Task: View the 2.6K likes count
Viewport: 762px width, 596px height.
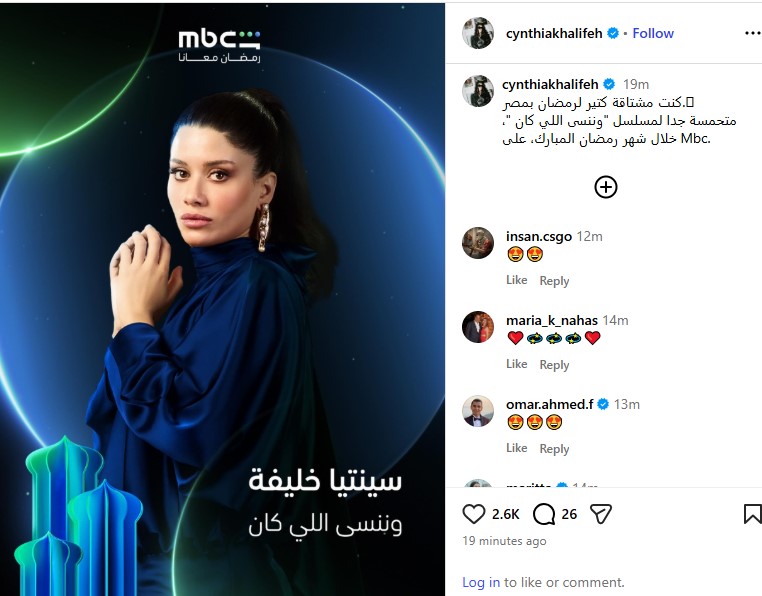Action: [x=505, y=514]
